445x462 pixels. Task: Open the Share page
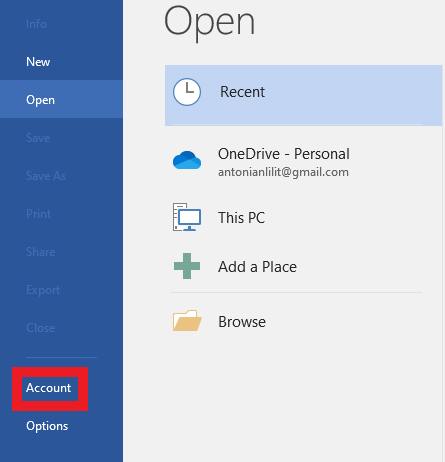click(41, 252)
